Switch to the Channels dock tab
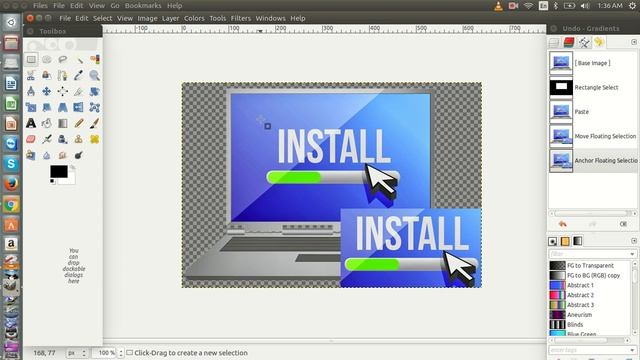The height and width of the screenshot is (360, 640). [569, 42]
